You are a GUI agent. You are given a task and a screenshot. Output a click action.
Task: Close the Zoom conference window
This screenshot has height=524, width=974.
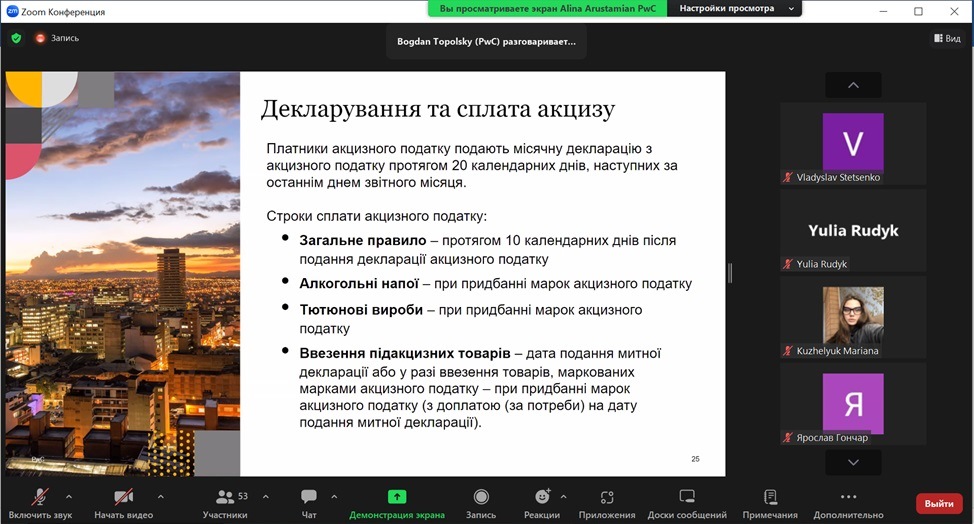954,11
